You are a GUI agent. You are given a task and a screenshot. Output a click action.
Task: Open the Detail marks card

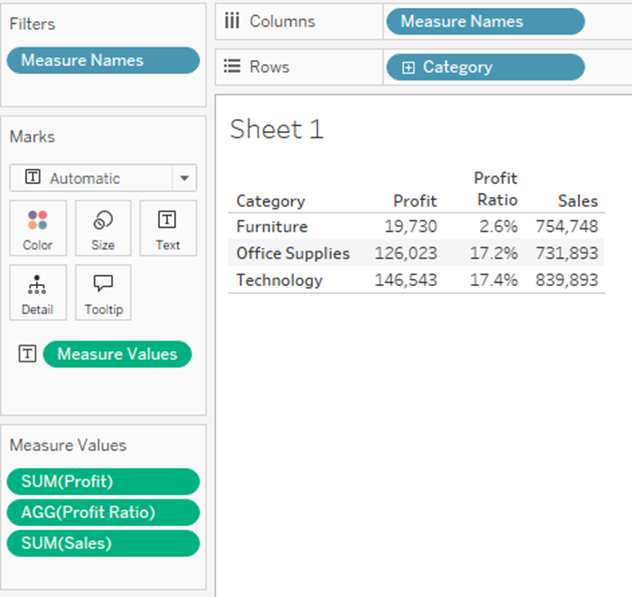tap(38, 293)
